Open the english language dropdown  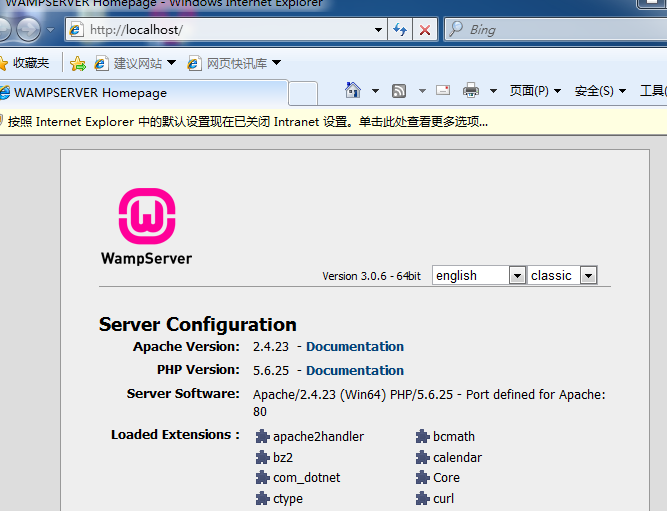(x=479, y=275)
